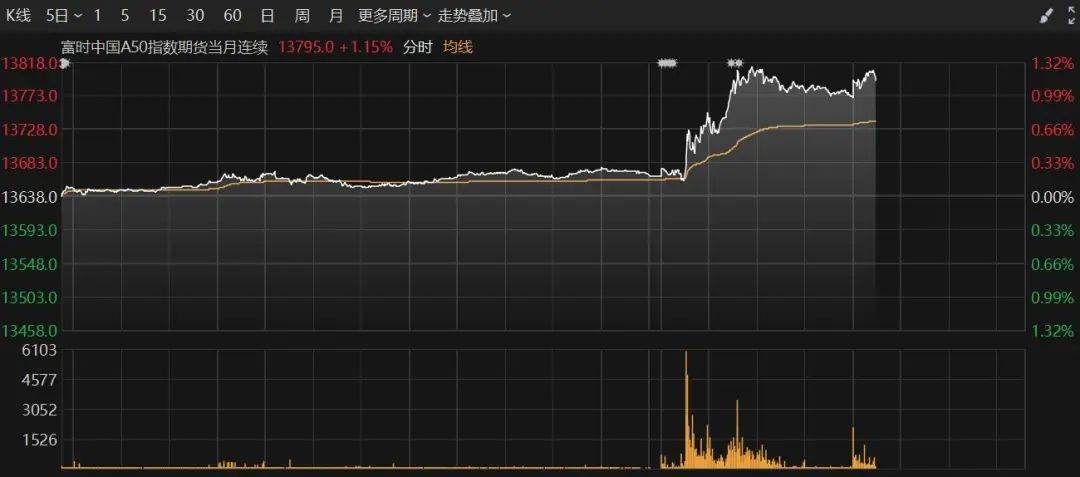
Task: Switch to the K线 chart tab
Action: pyautogui.click(x=20, y=16)
